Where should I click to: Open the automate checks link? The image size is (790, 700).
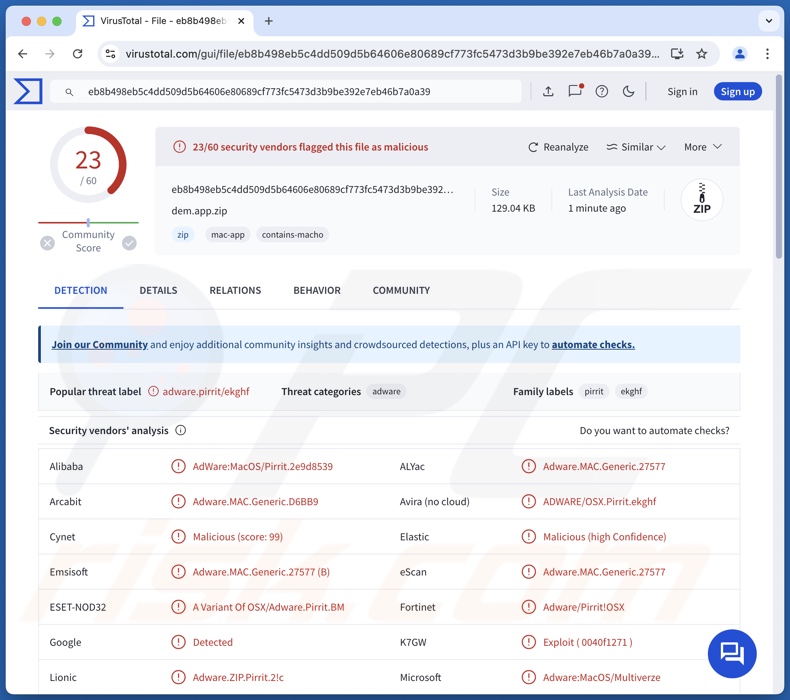pyautogui.click(x=593, y=345)
